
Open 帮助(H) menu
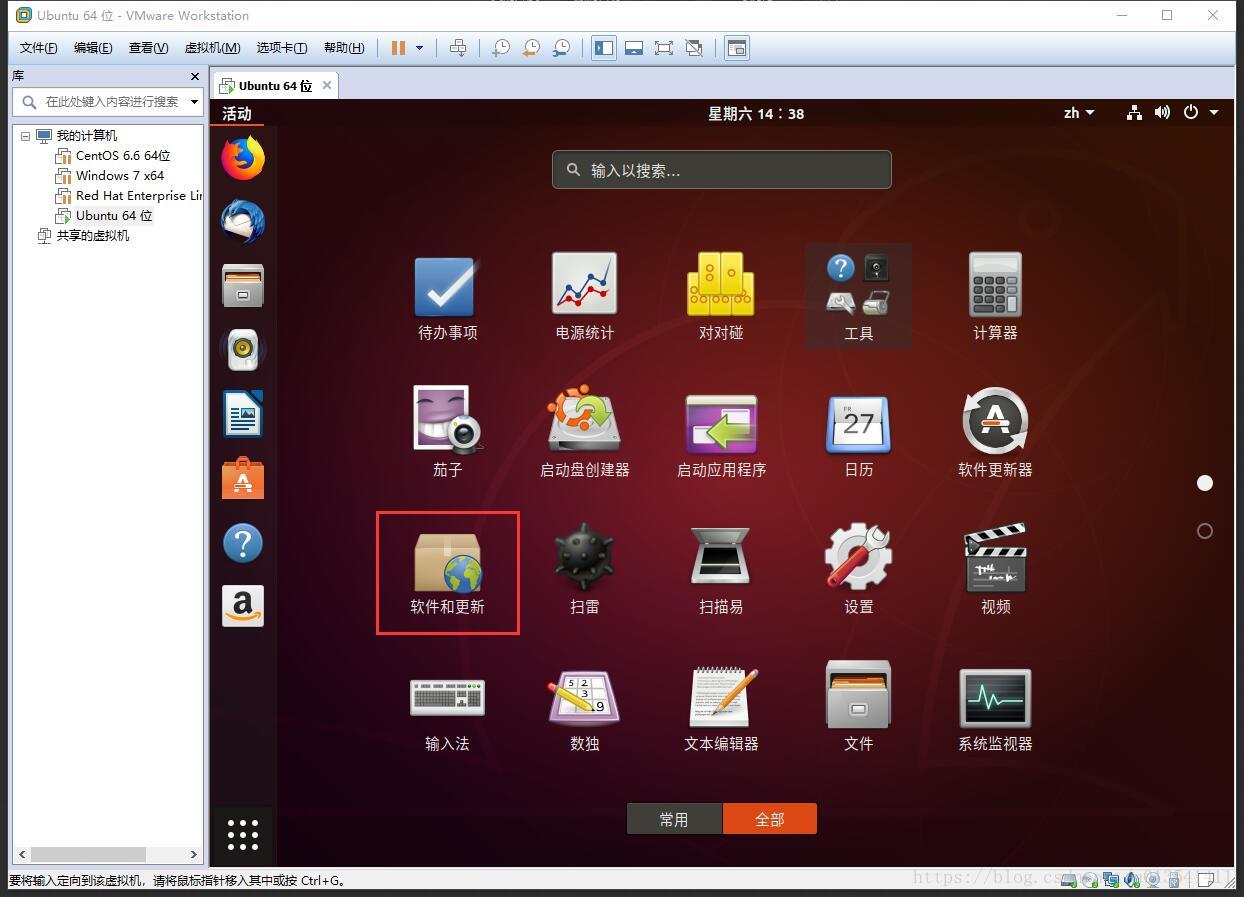pyautogui.click(x=344, y=48)
